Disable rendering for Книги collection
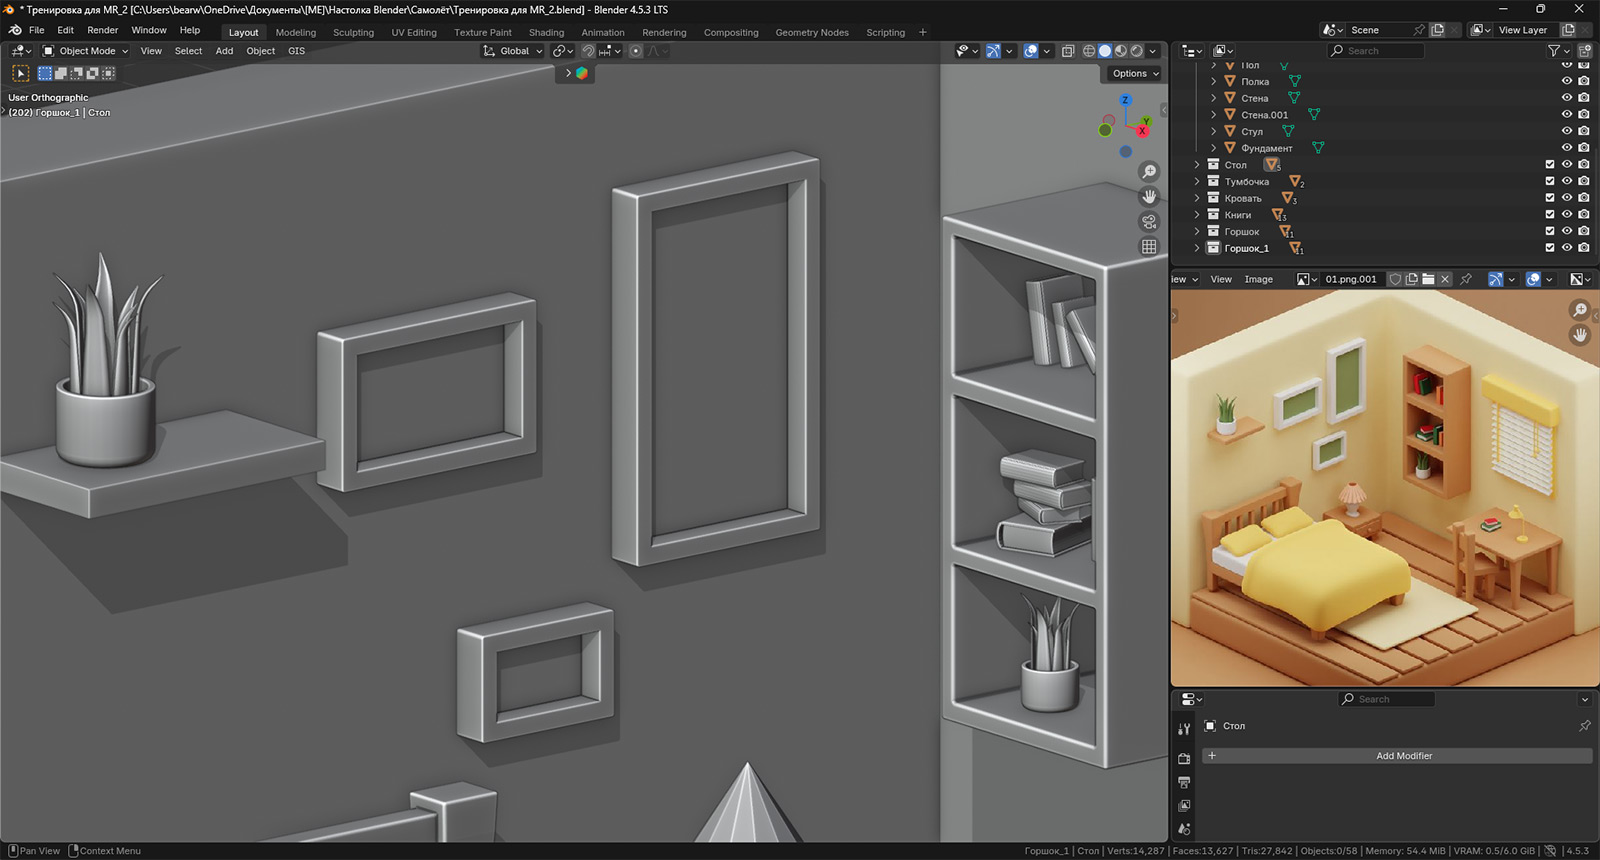The width and height of the screenshot is (1600, 860). (1584, 215)
